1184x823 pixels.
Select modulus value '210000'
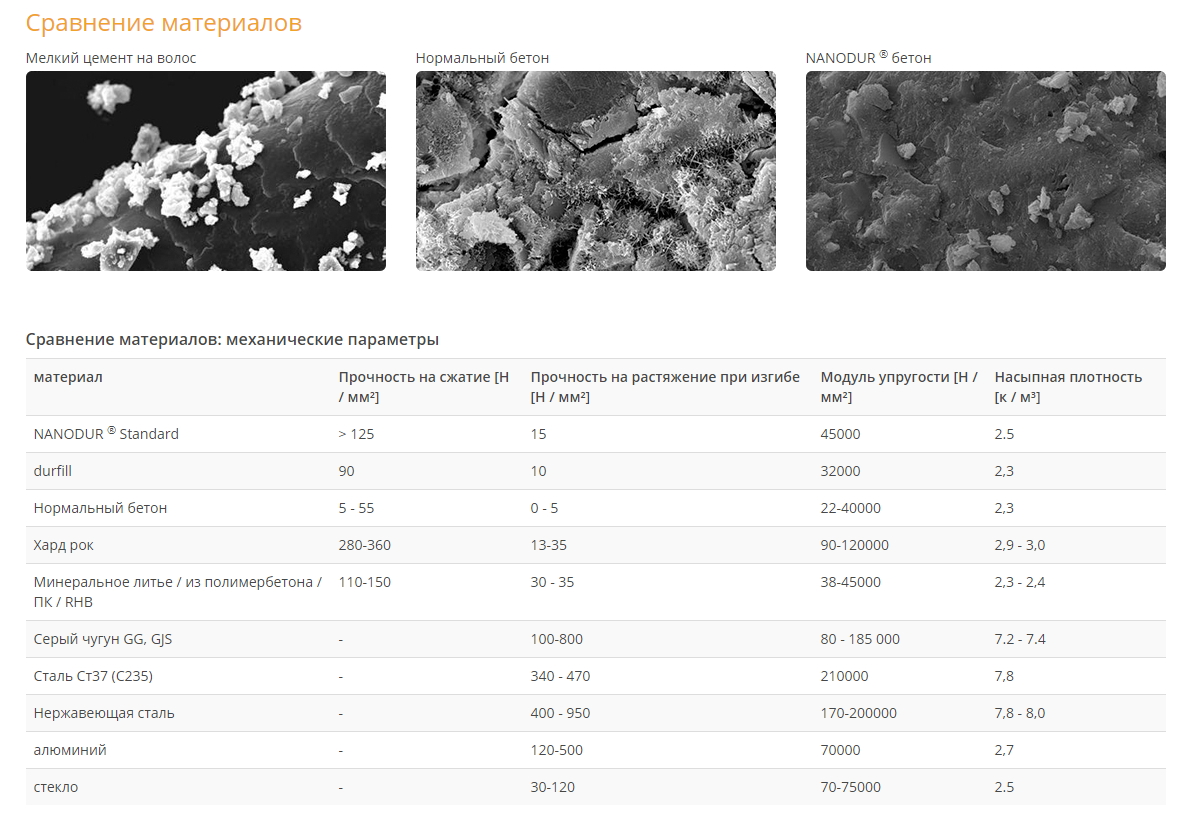pyautogui.click(x=844, y=676)
